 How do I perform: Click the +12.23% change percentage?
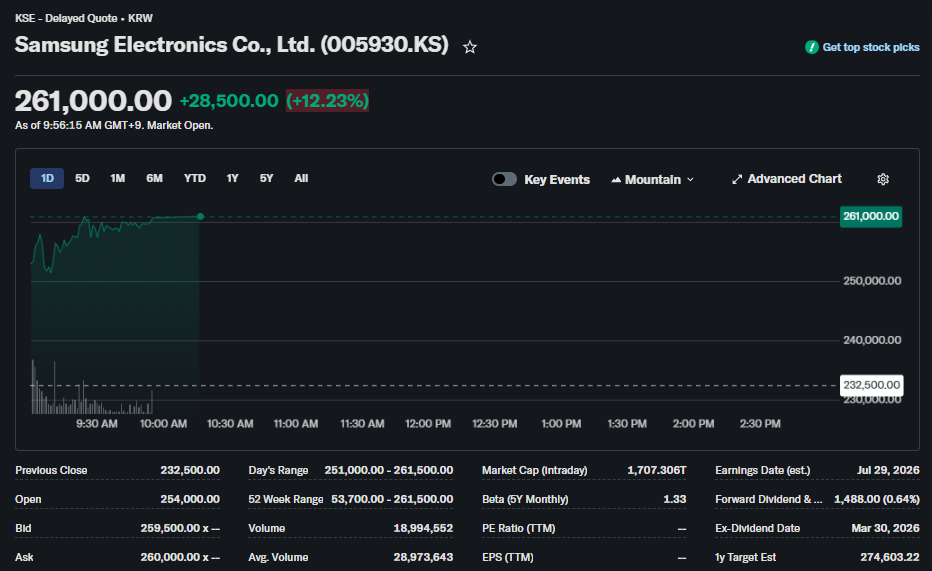(328, 100)
